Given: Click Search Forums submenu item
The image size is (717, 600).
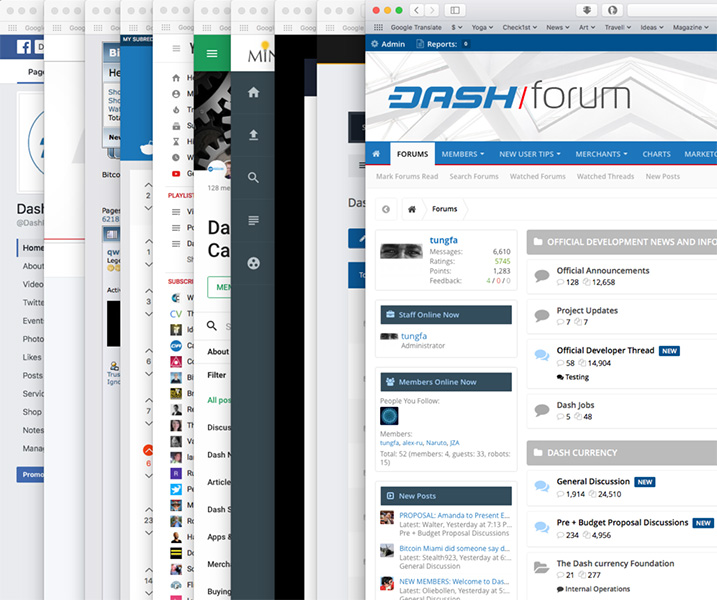Looking at the screenshot, I should (x=474, y=176).
